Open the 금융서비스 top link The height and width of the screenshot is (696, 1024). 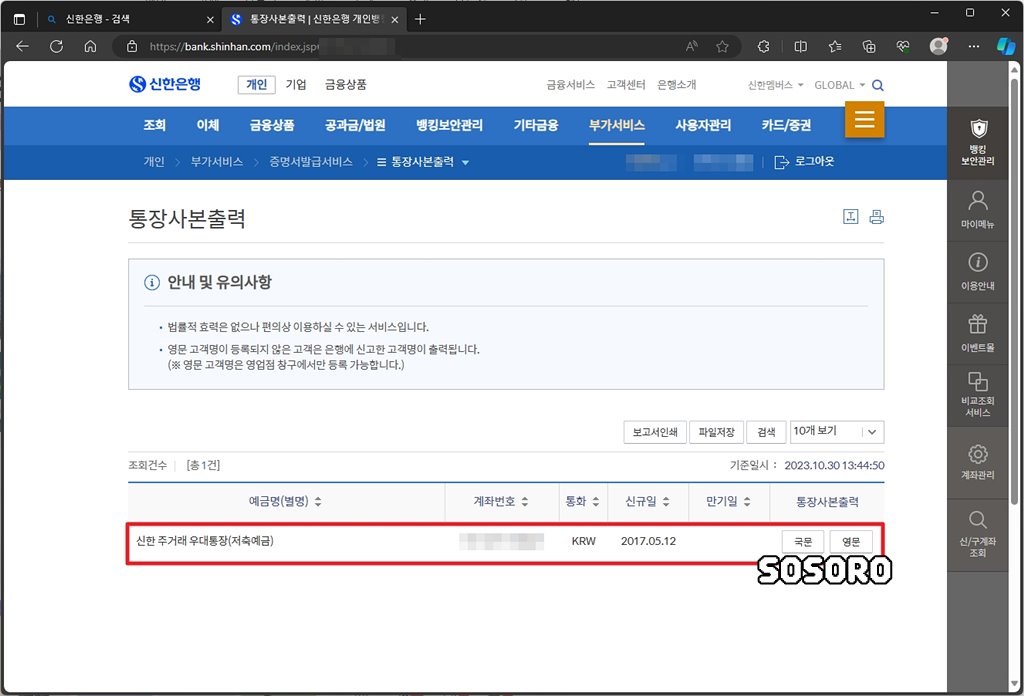pyautogui.click(x=570, y=85)
